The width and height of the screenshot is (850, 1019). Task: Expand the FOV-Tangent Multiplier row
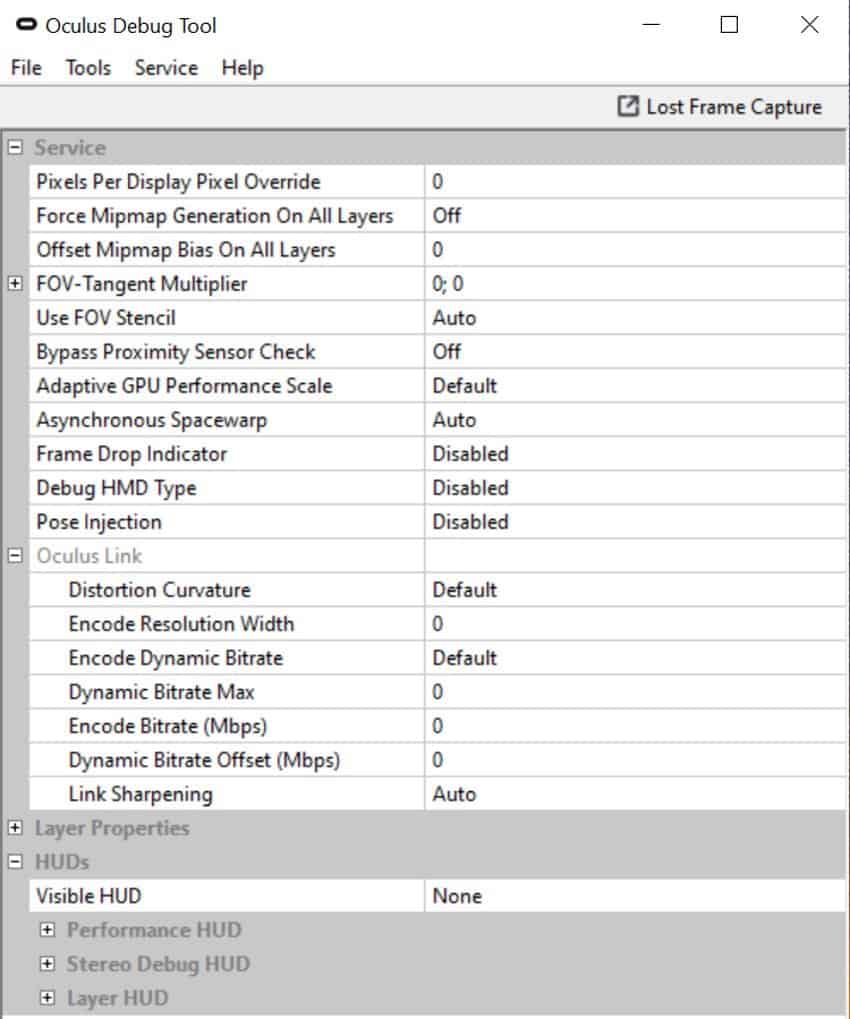[15, 283]
